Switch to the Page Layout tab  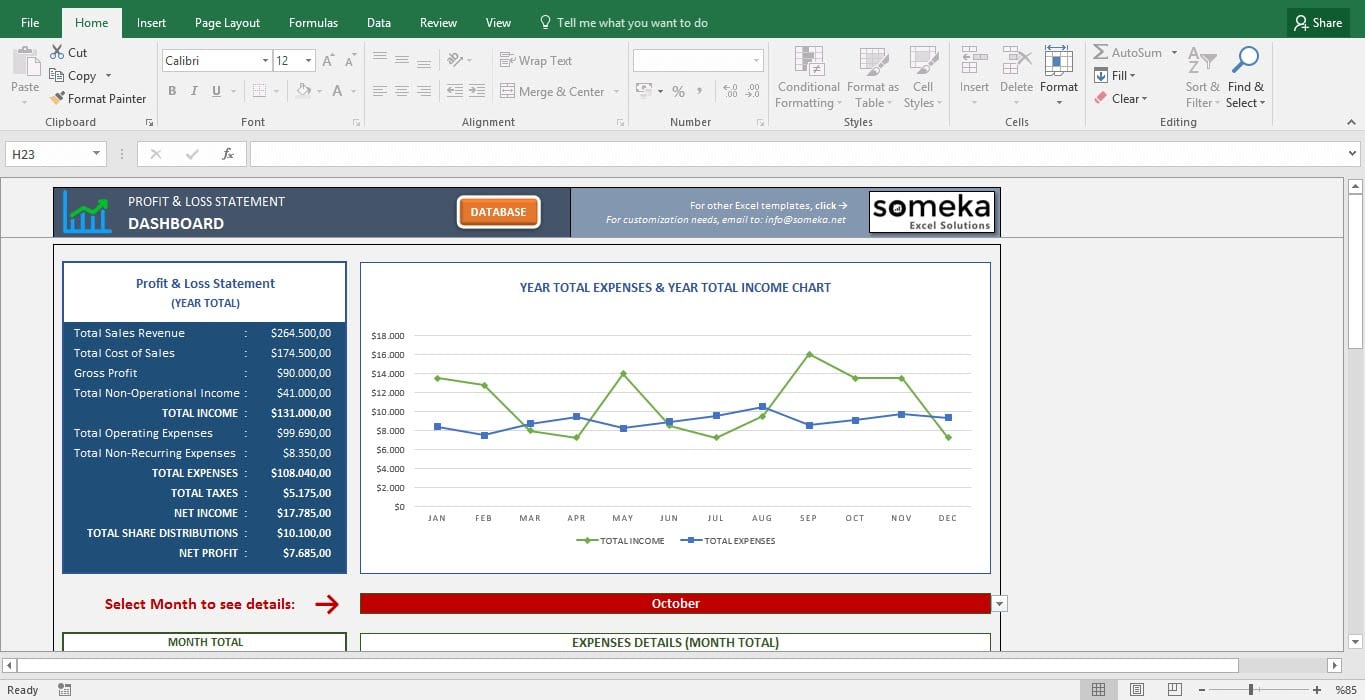(x=227, y=23)
